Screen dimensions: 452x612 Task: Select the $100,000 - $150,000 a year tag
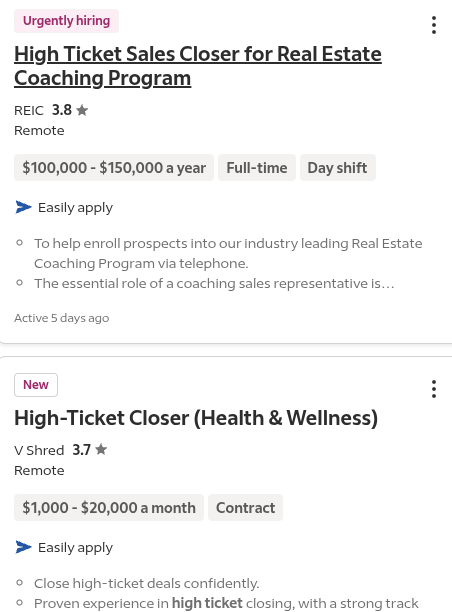click(x=114, y=167)
